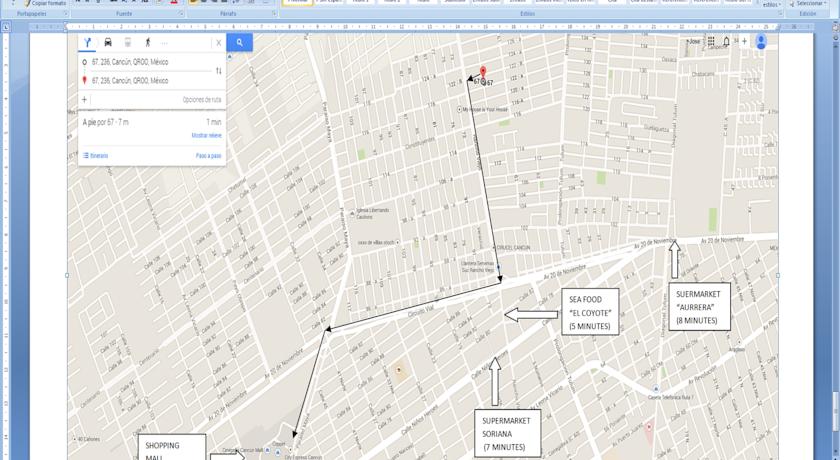Click the CIRUCEL CANCUN map label
Image resolution: width=840 pixels, height=460 pixels.
click(x=513, y=247)
